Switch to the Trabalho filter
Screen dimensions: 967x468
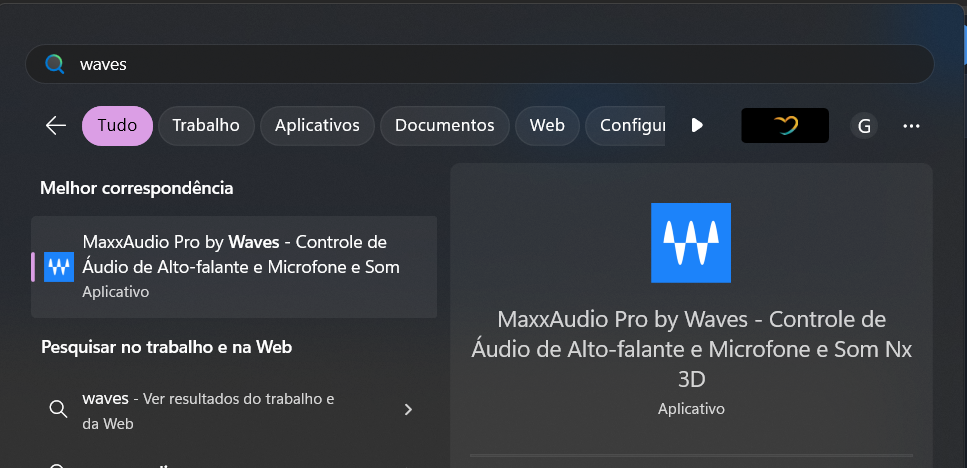click(206, 125)
